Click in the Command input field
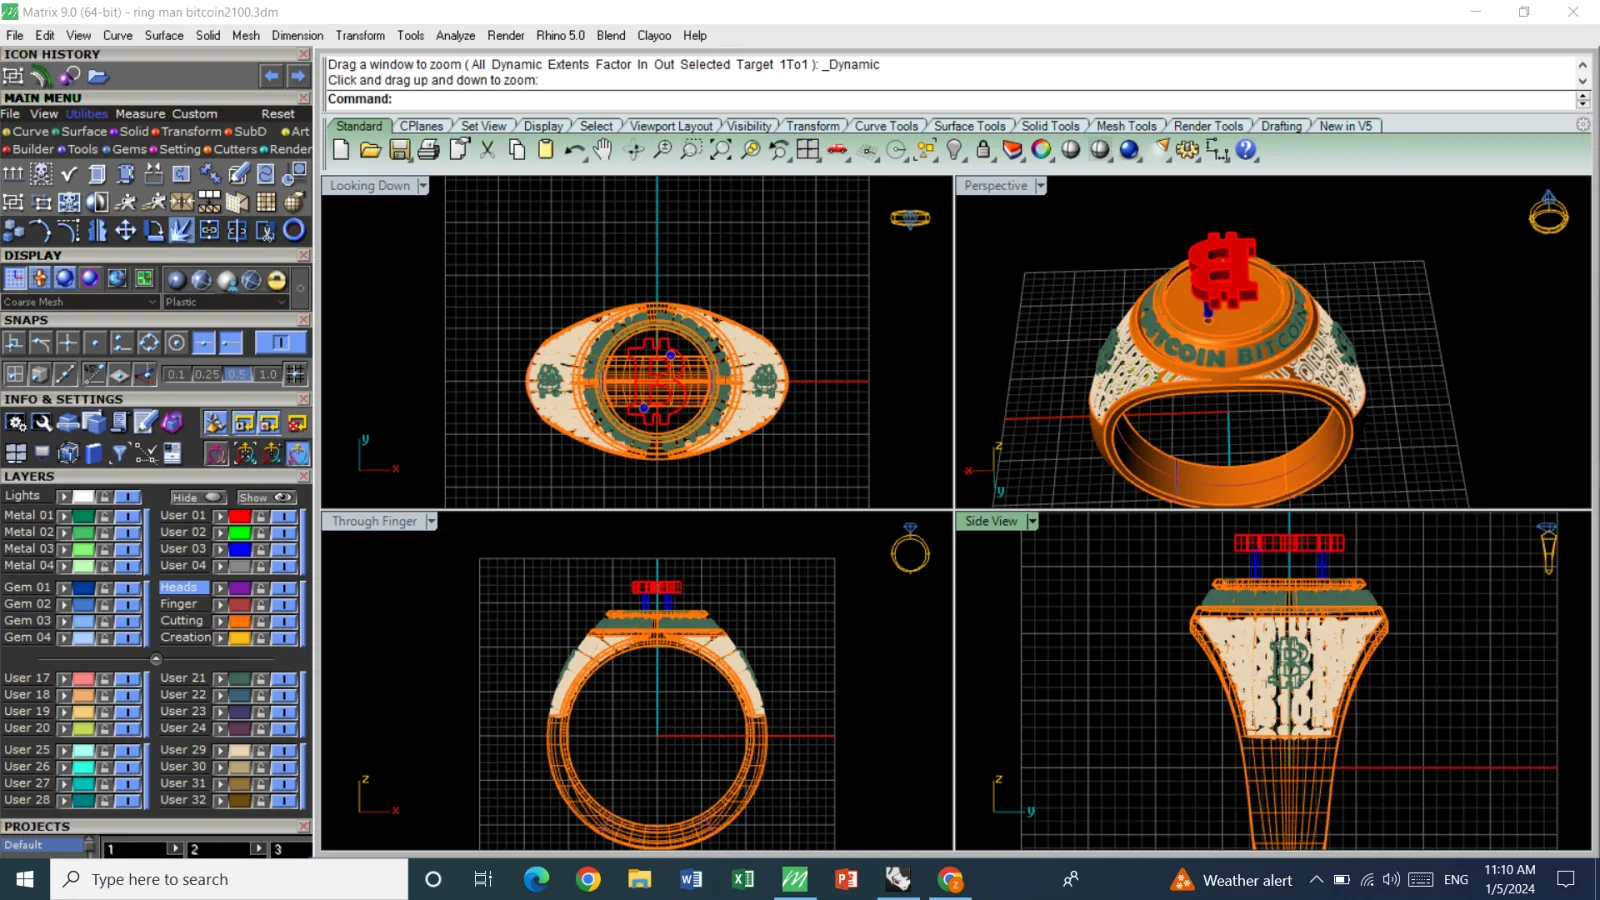 950,99
